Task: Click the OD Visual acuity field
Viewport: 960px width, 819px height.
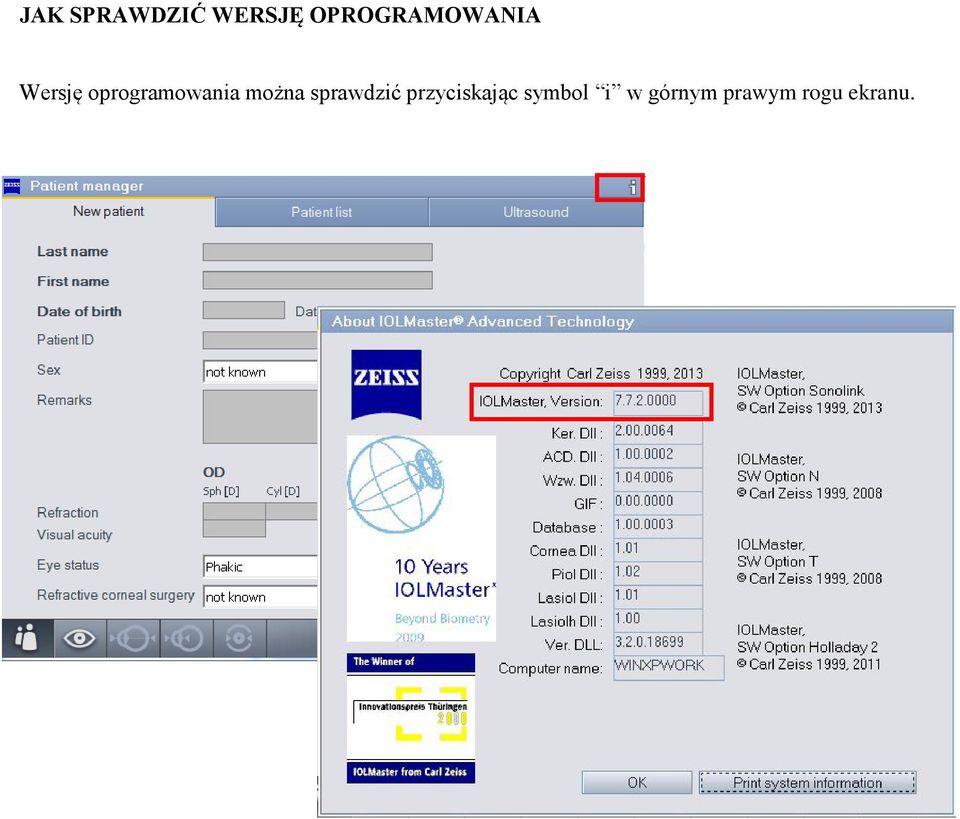Action: pos(234,528)
